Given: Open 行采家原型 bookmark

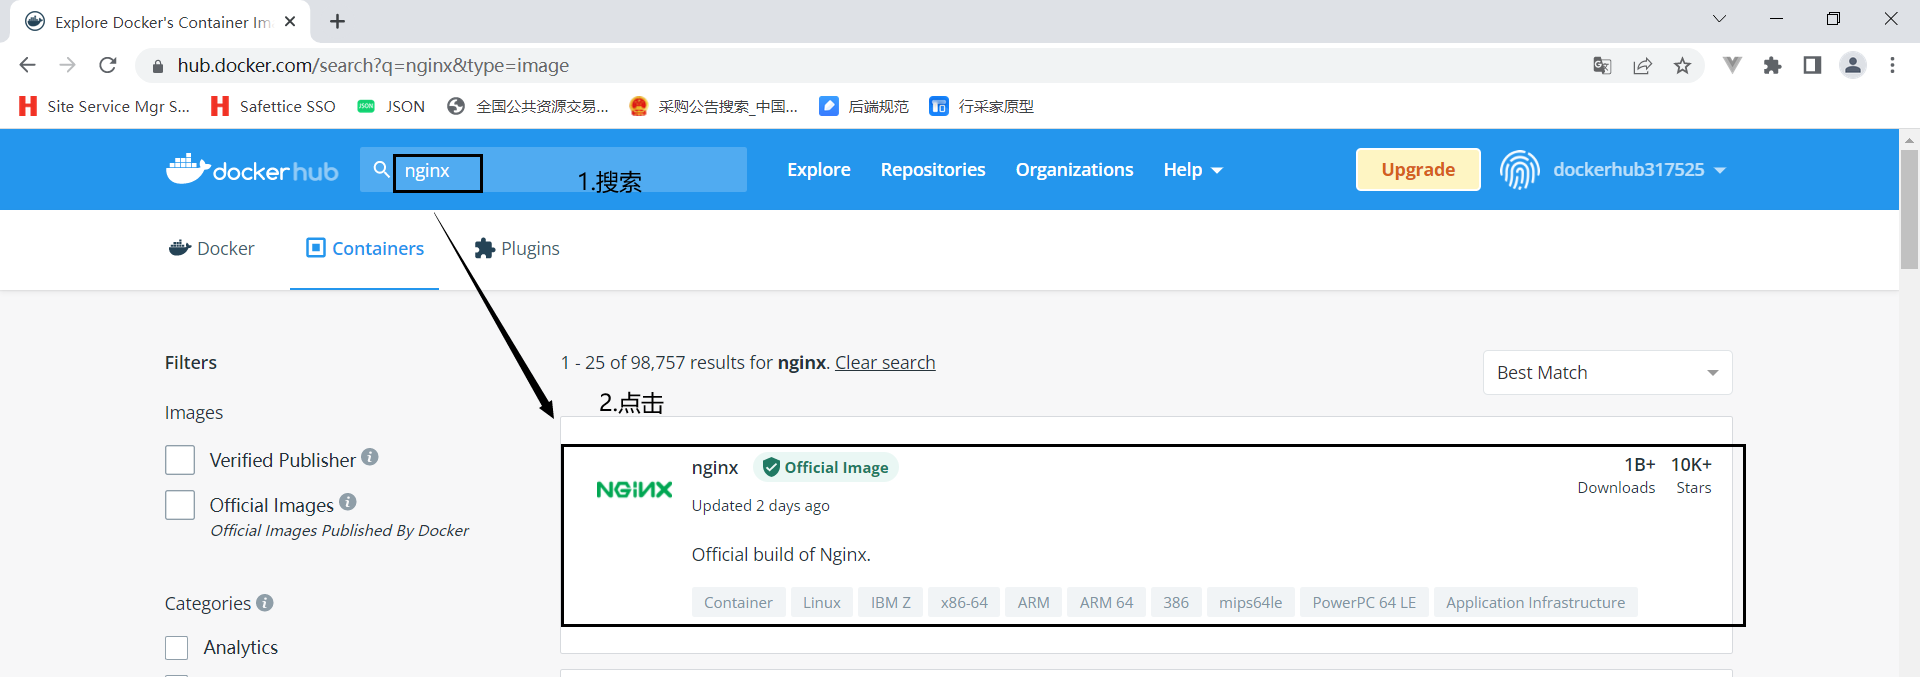Looking at the screenshot, I should [981, 106].
